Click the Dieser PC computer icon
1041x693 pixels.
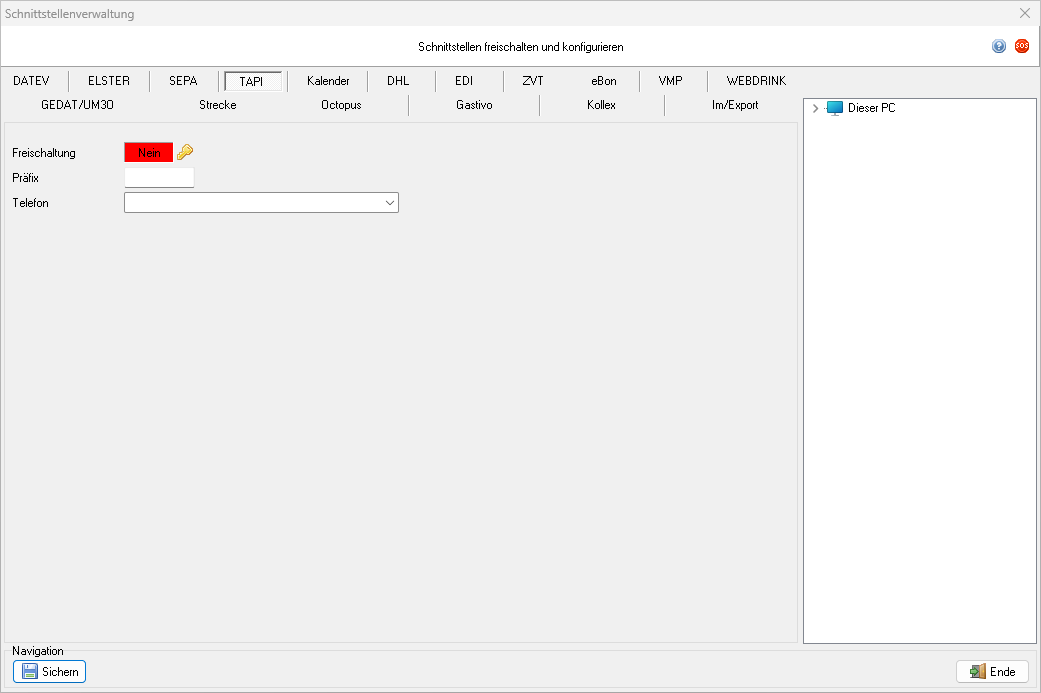(x=834, y=108)
